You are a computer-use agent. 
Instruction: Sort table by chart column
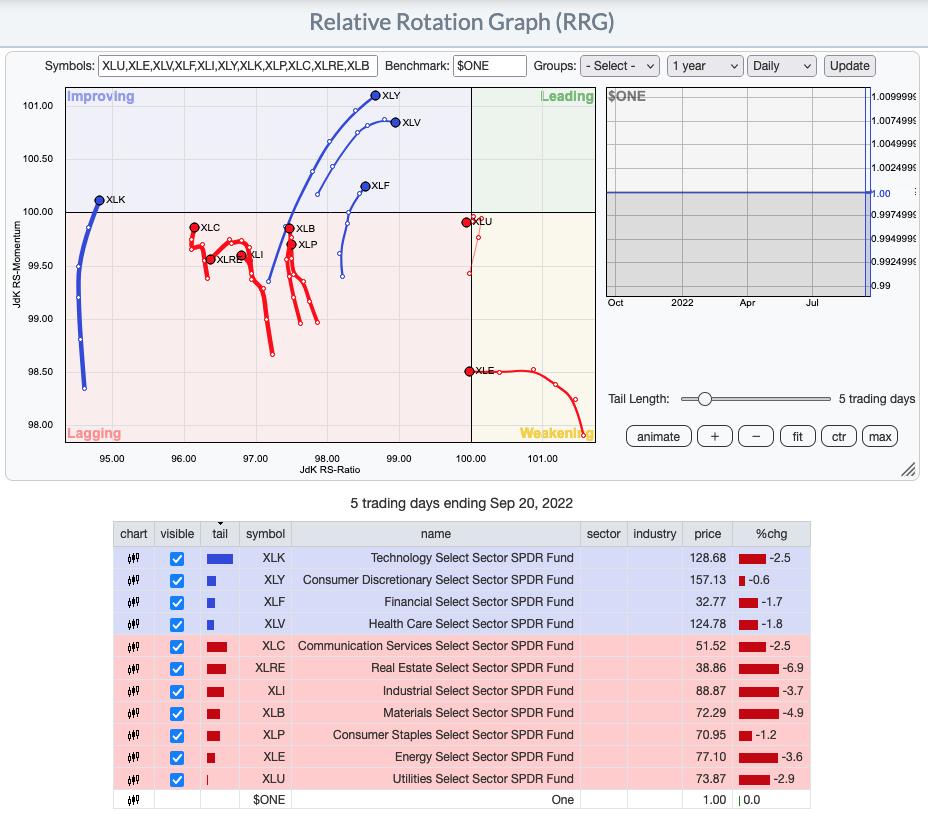tap(134, 534)
